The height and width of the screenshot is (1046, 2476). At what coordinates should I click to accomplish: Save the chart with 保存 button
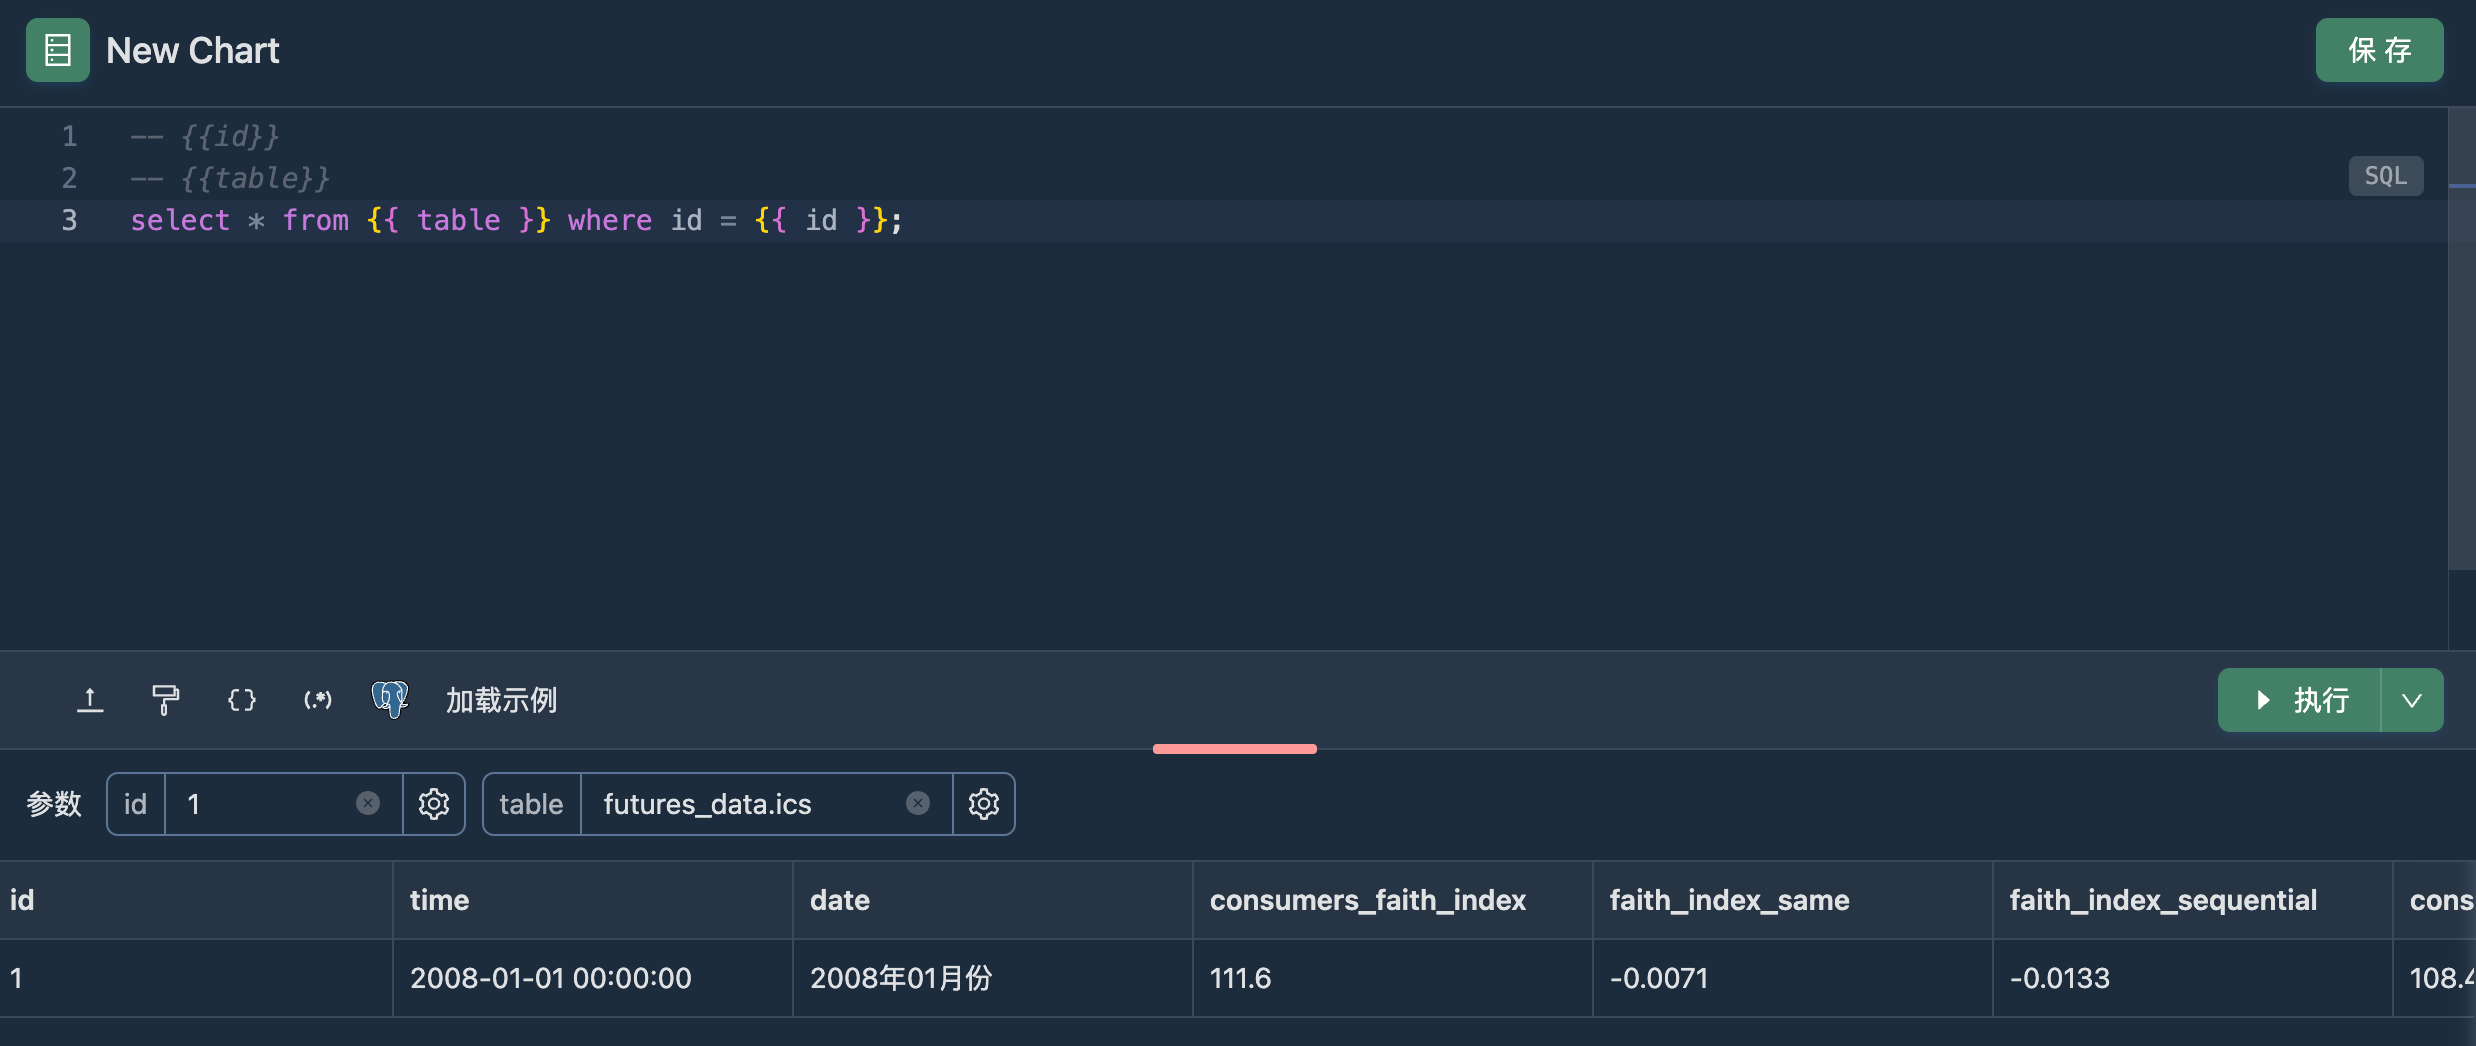click(2379, 50)
